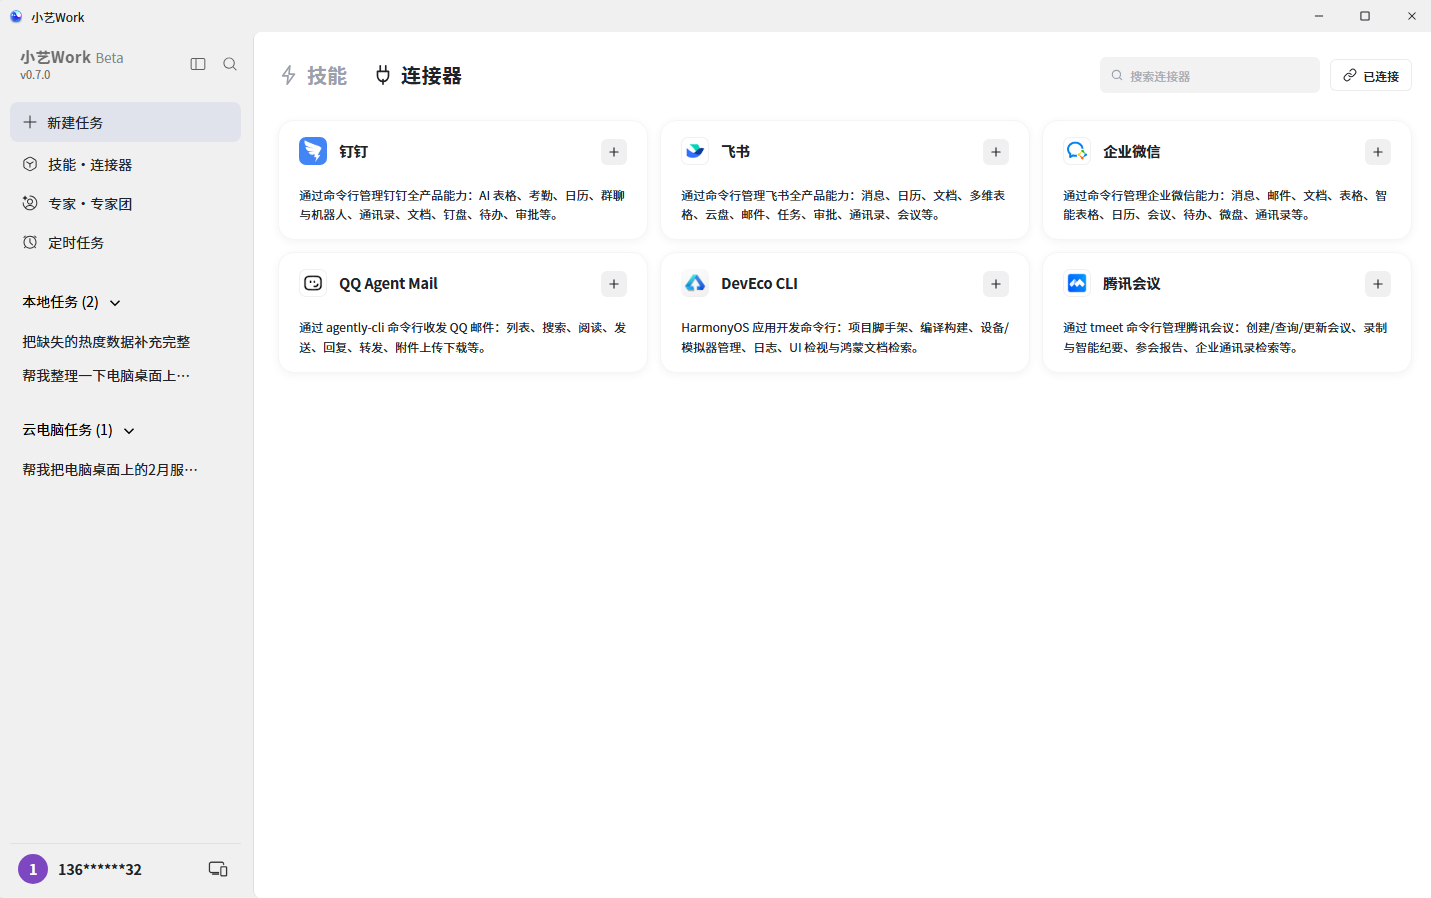Click the 定时任务 clock icon
The image size is (1431, 898).
pos(30,242)
